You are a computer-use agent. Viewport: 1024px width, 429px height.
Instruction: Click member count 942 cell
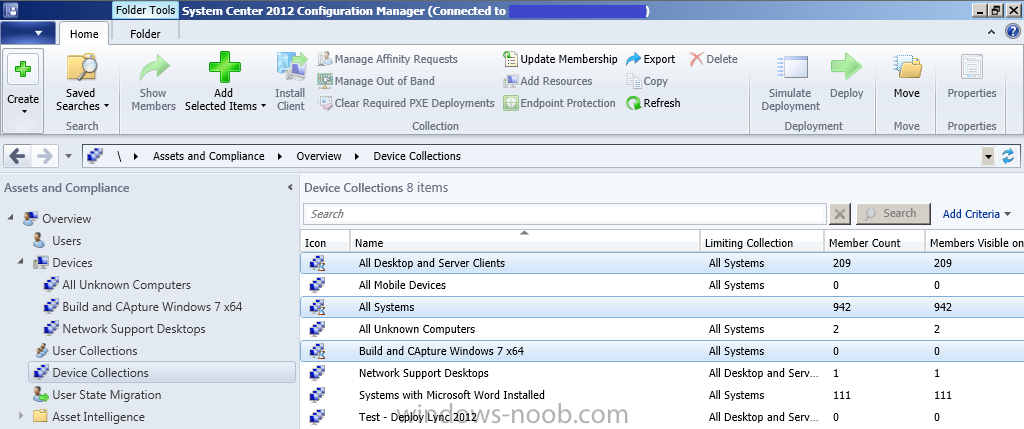842,308
